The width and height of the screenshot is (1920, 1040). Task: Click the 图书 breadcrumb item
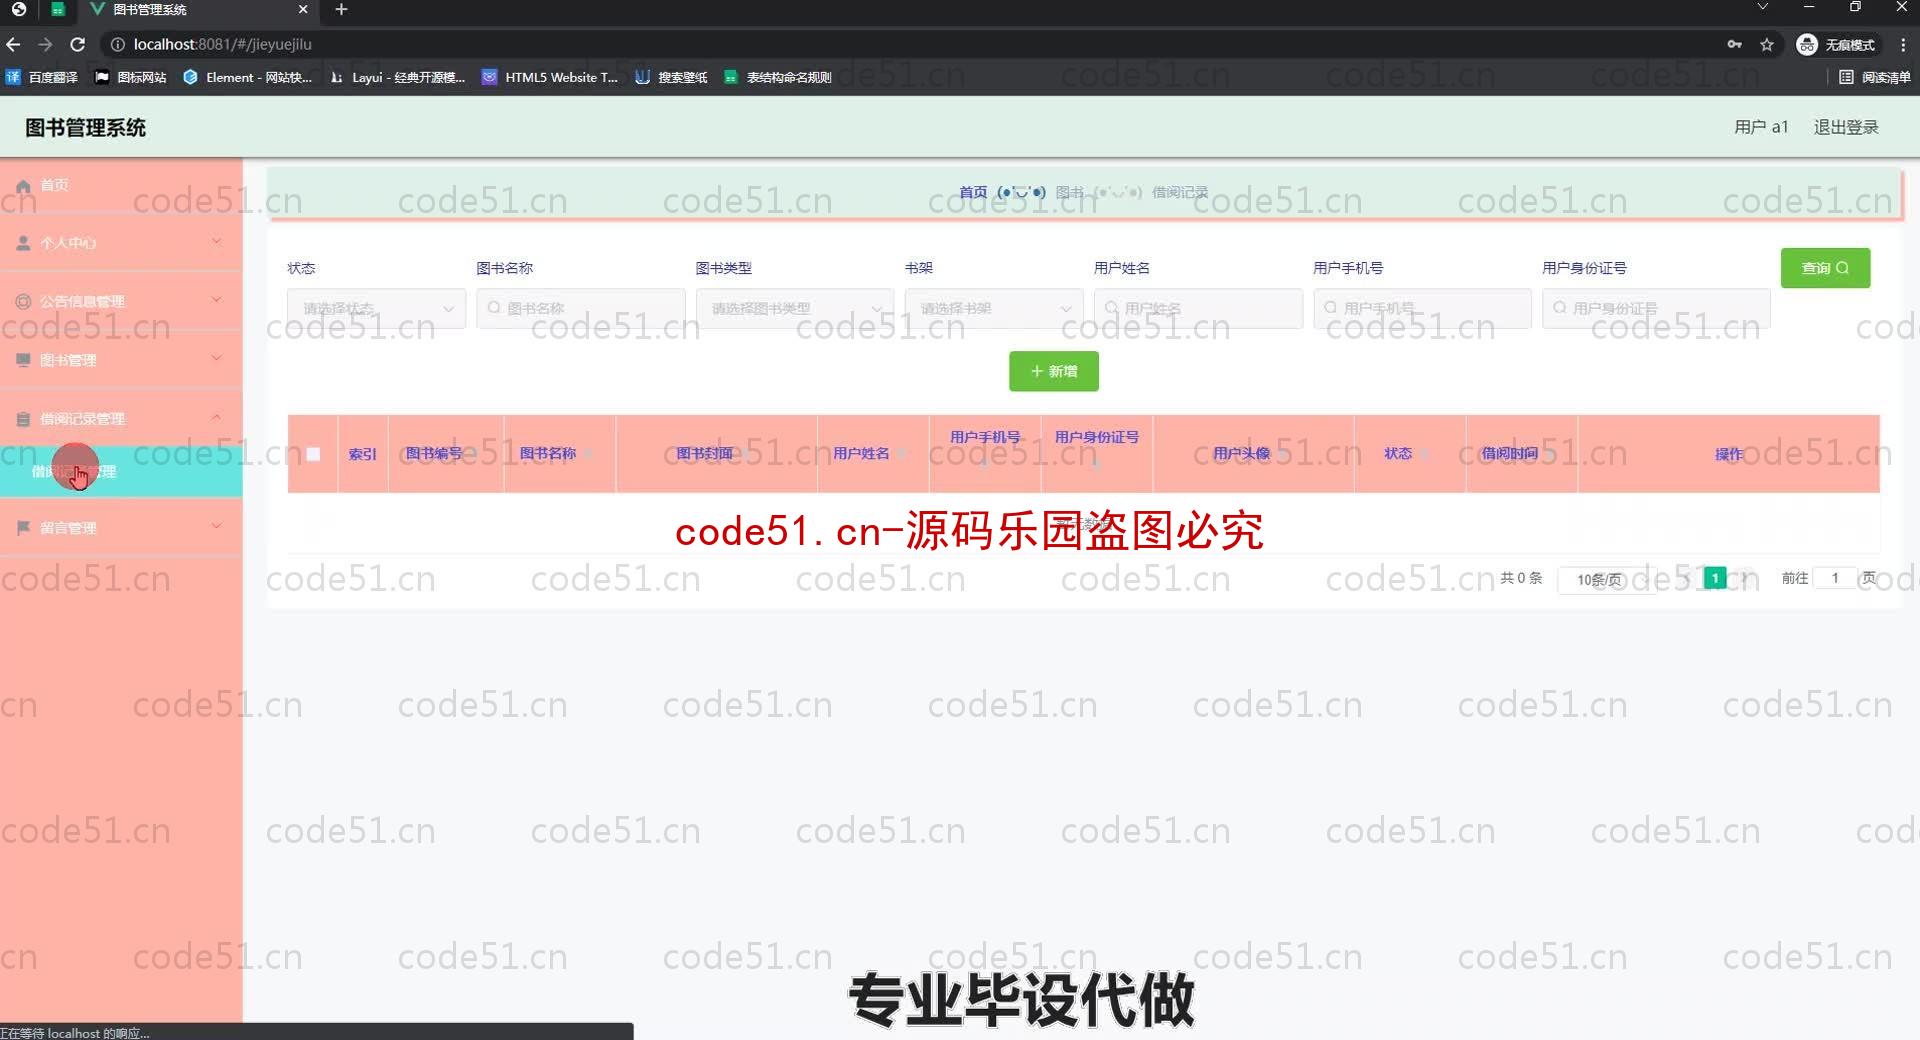1069,192
